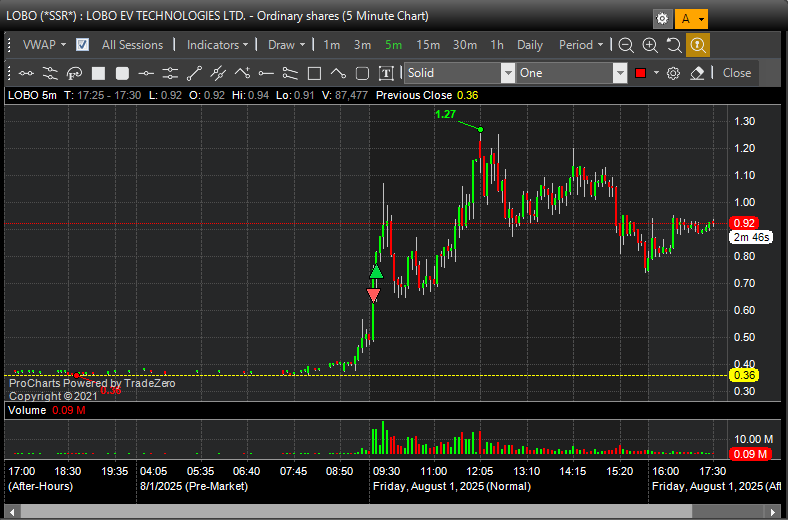Screen dimensions: 788x520
Task: Switch to 15m timeframe
Action: pyautogui.click(x=428, y=45)
